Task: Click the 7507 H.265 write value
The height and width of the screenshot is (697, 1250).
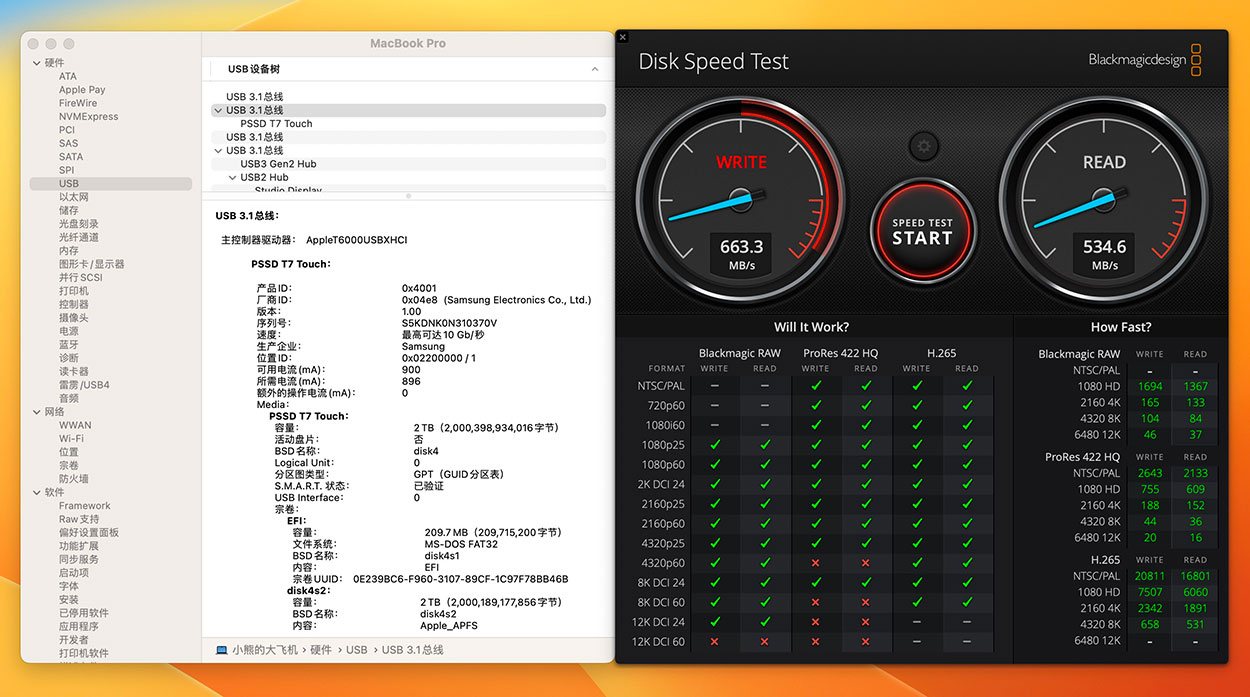Action: [x=1150, y=592]
